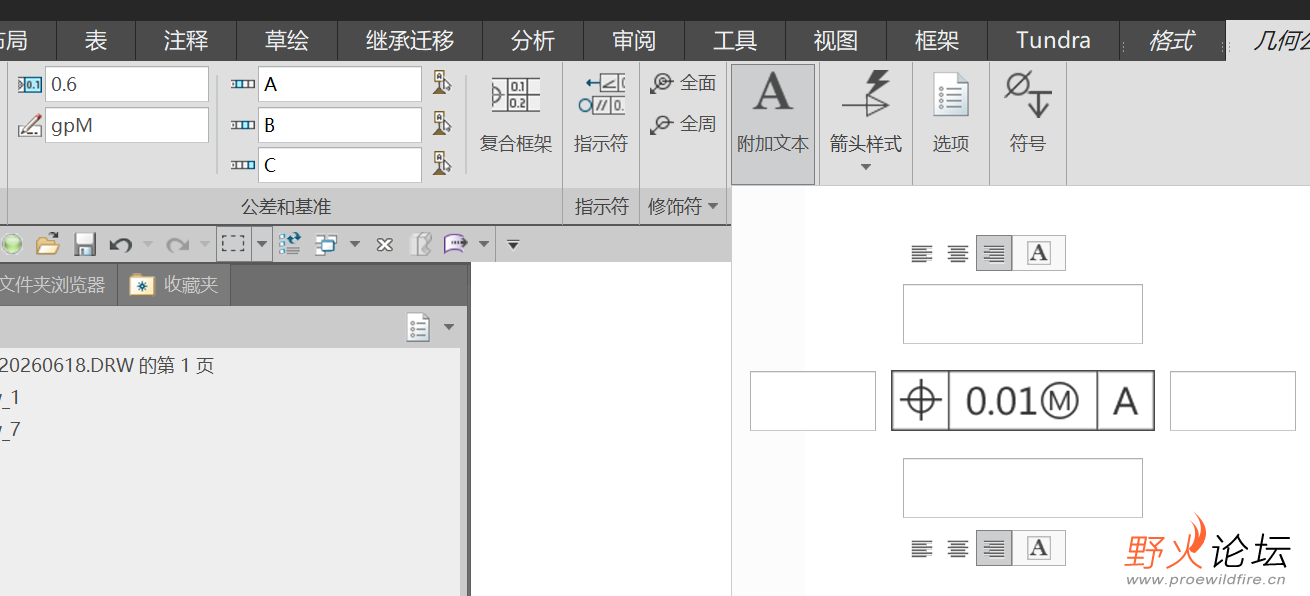Screen dimensions: 1310x596
Task: Right-align text for lower additional text box
Action: click(x=994, y=548)
